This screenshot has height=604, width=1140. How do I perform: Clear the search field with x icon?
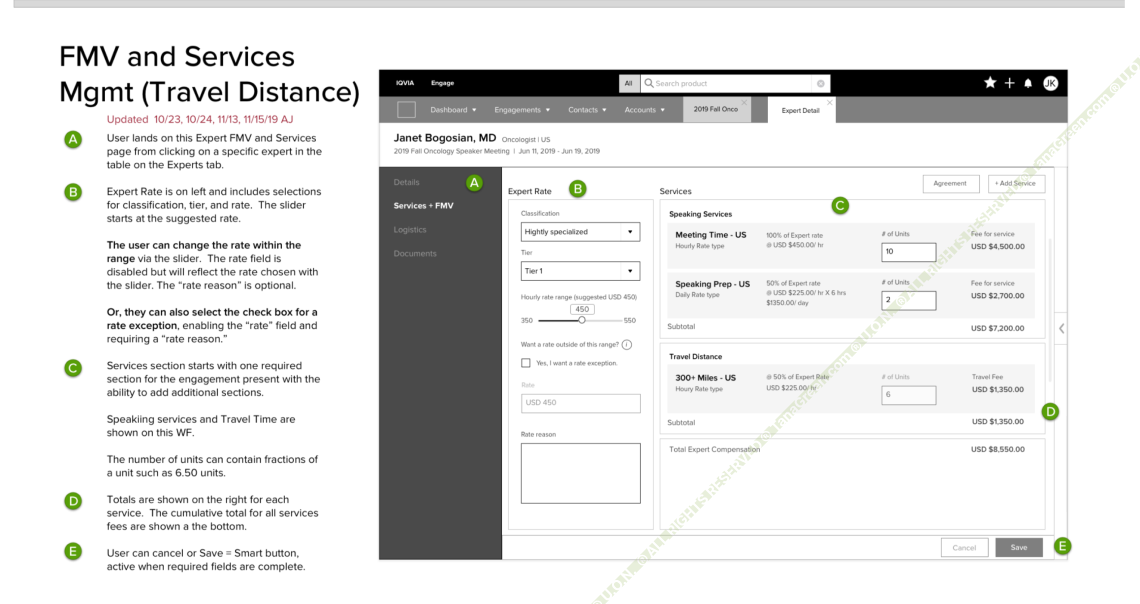pyautogui.click(x=821, y=84)
